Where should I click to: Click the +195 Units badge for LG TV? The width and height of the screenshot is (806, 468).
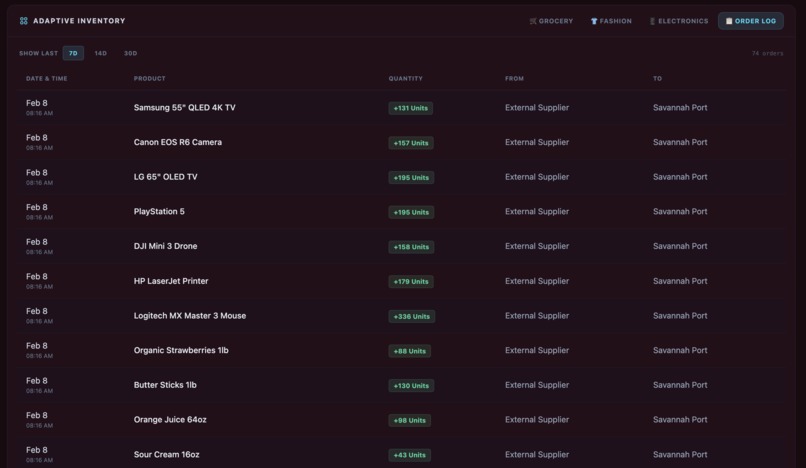(411, 177)
